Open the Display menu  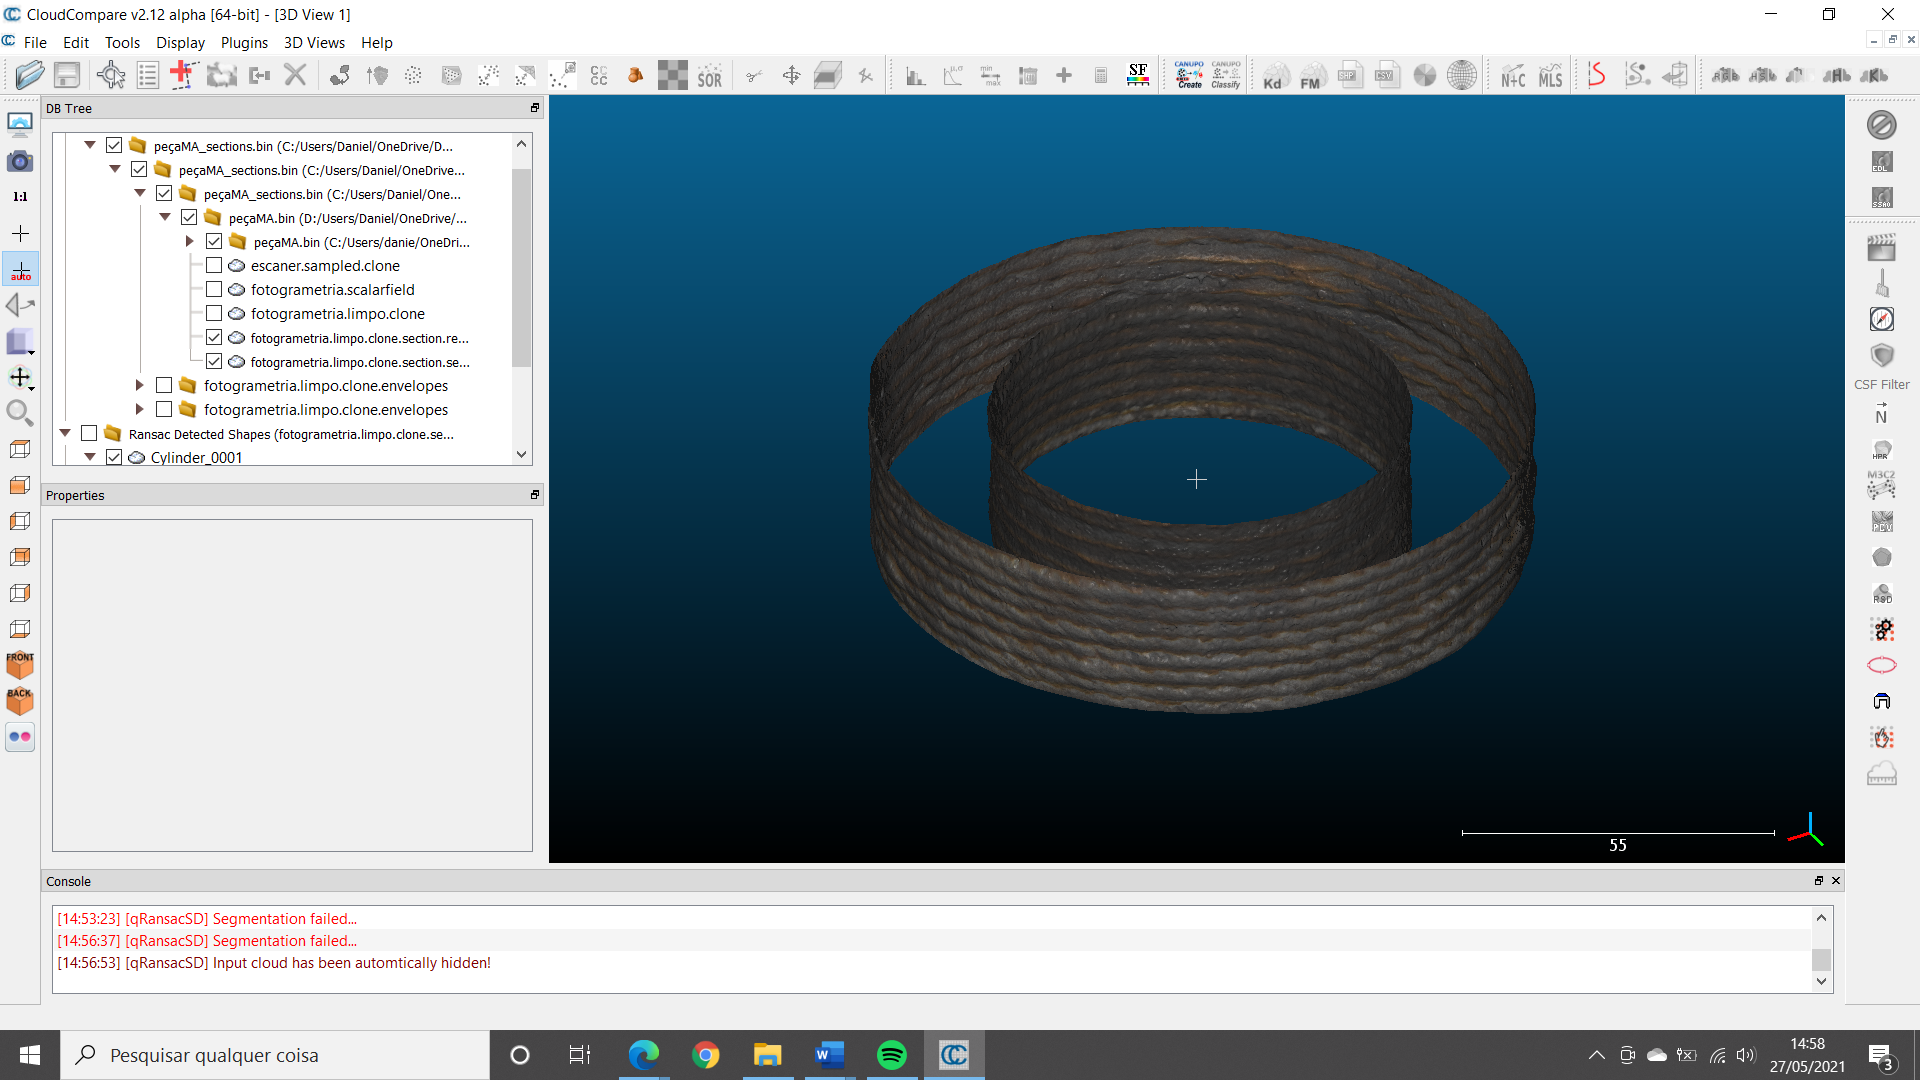pyautogui.click(x=180, y=43)
